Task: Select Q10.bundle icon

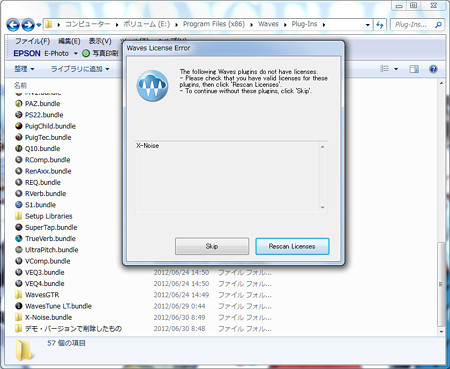Action: coord(19,148)
